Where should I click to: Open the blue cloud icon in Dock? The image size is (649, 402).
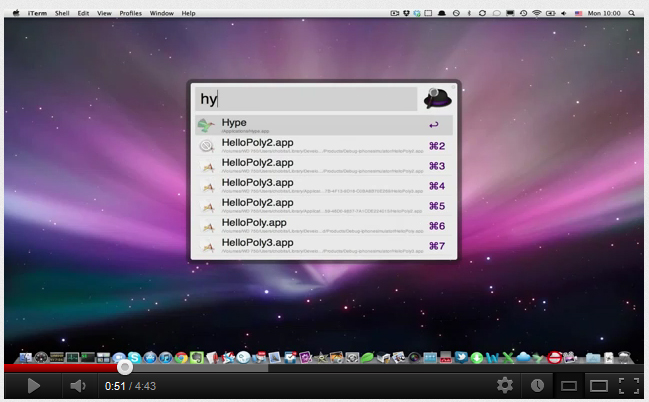click(524, 357)
